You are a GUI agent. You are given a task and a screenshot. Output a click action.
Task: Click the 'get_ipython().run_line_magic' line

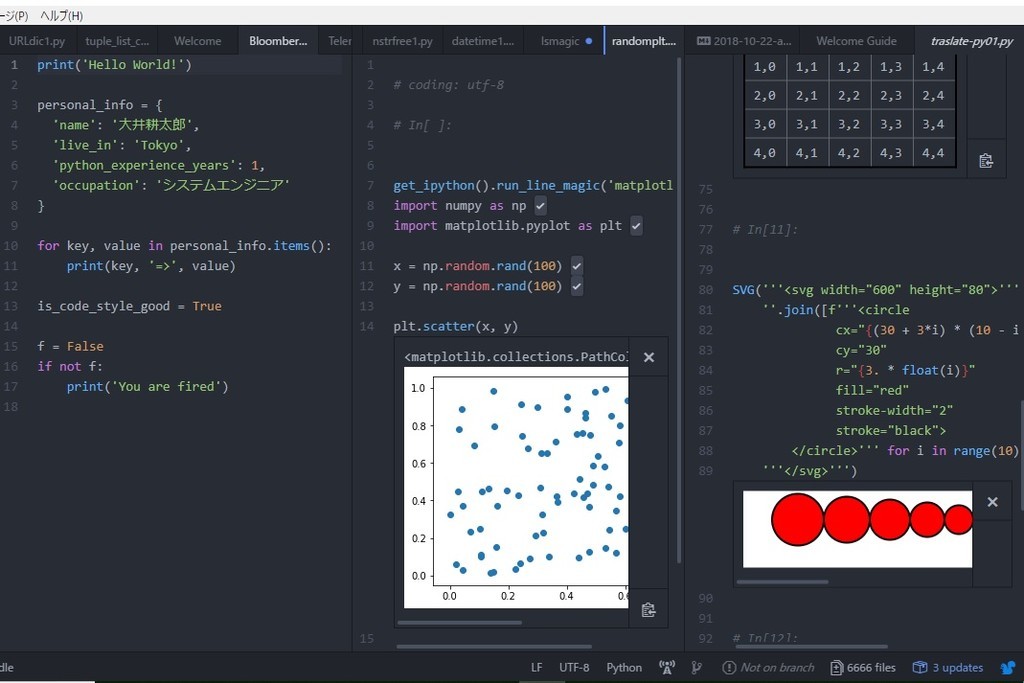click(x=533, y=185)
